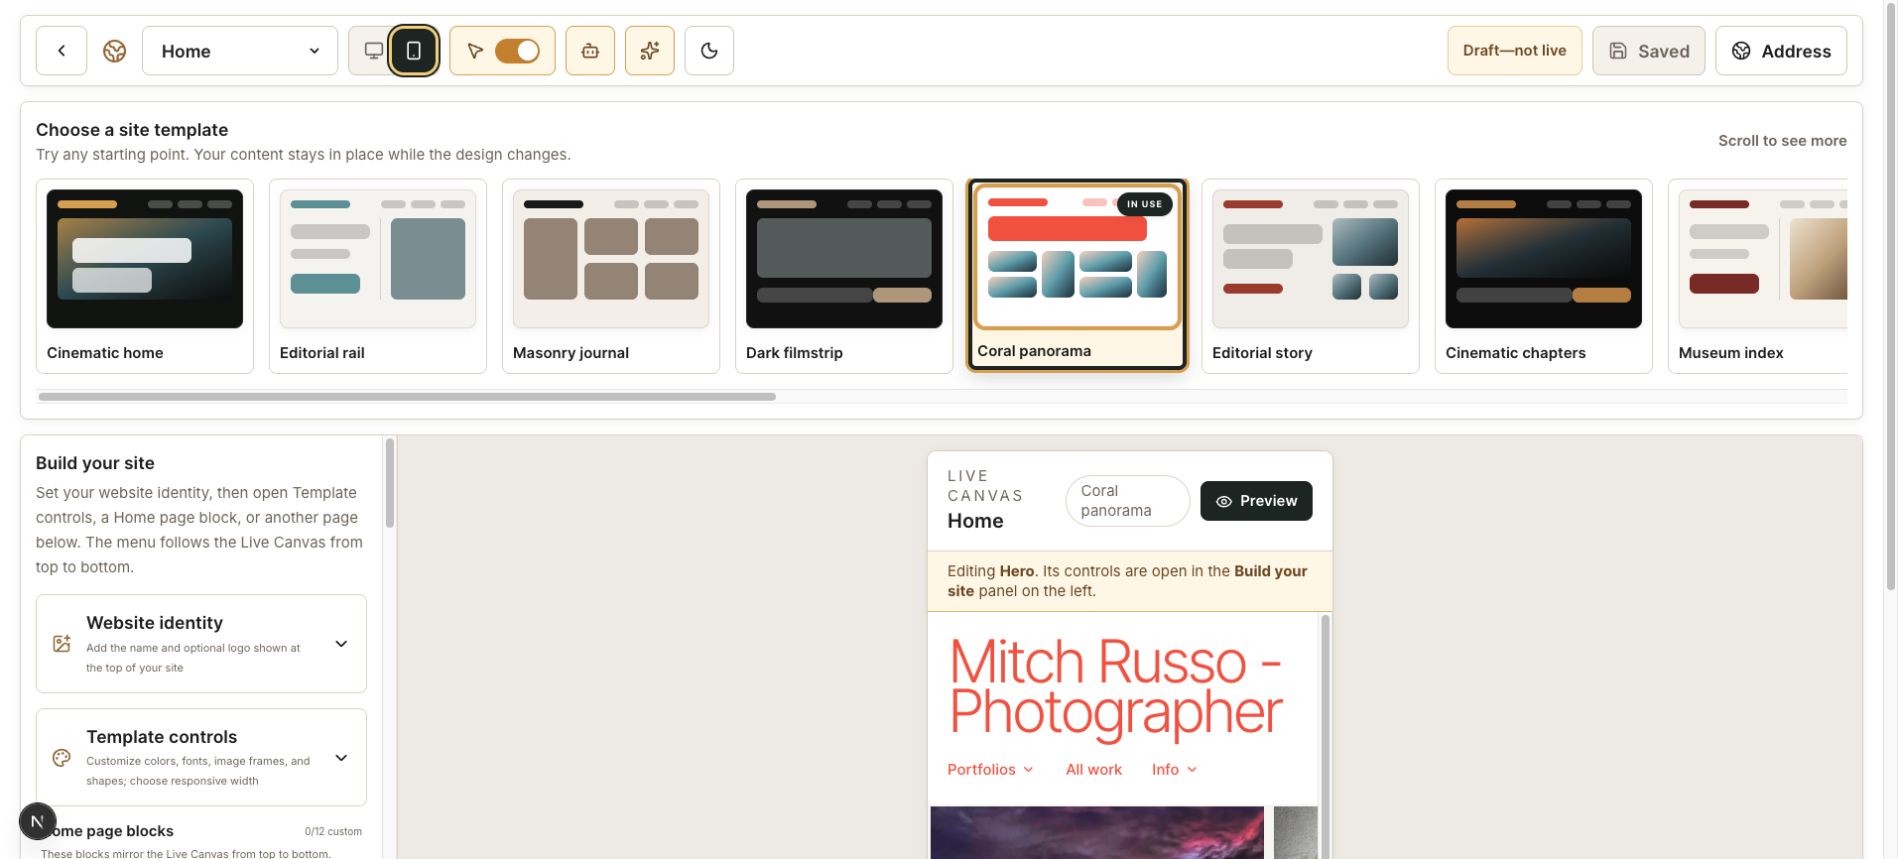Select the Cinematic home template
This screenshot has width=1898, height=859.
[145, 276]
